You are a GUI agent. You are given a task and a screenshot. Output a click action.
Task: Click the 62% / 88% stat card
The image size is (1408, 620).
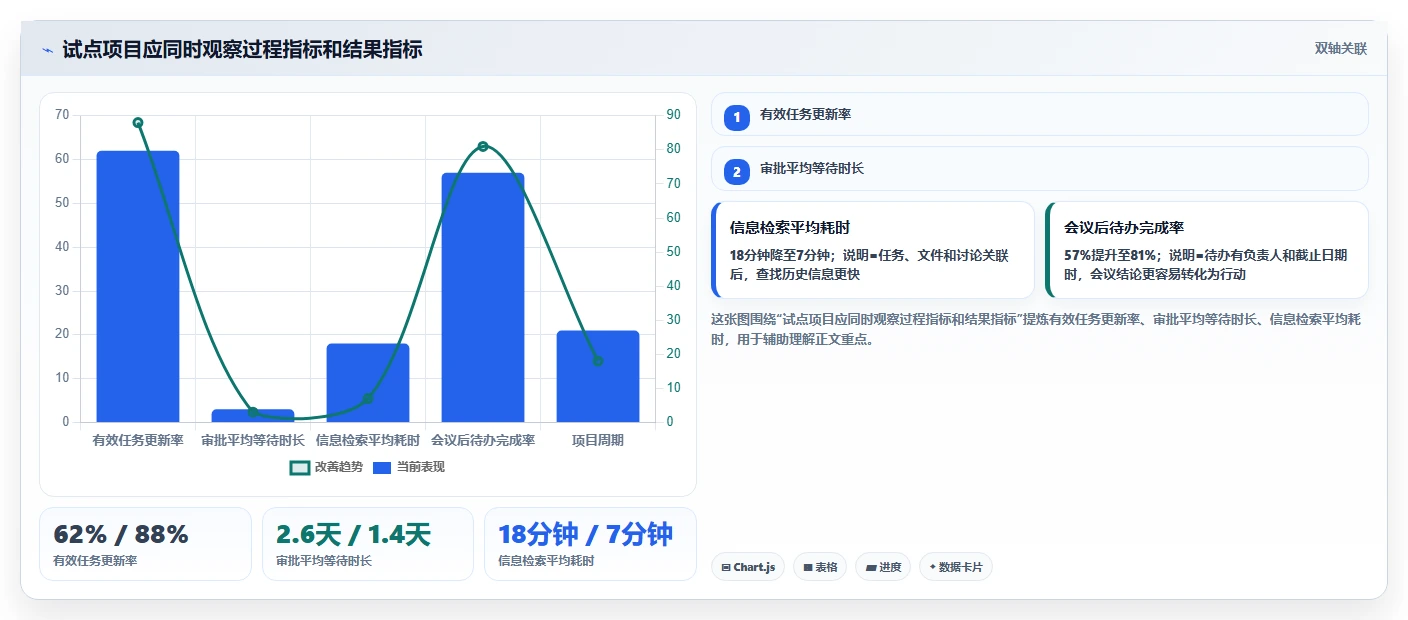145,544
